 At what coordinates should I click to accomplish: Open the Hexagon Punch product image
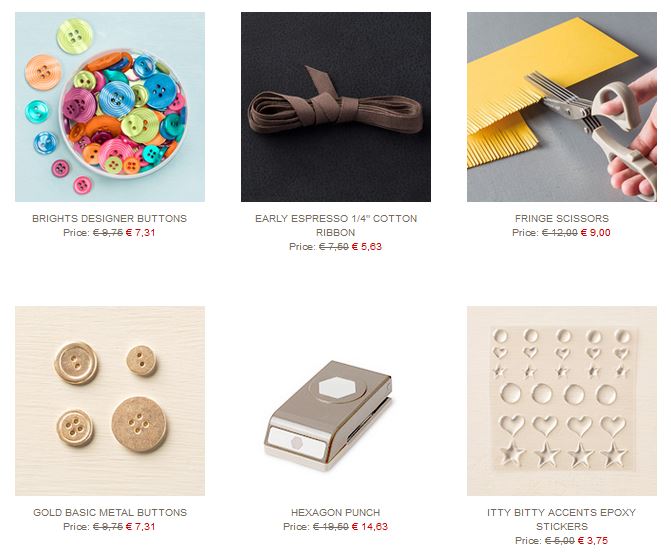pos(336,401)
